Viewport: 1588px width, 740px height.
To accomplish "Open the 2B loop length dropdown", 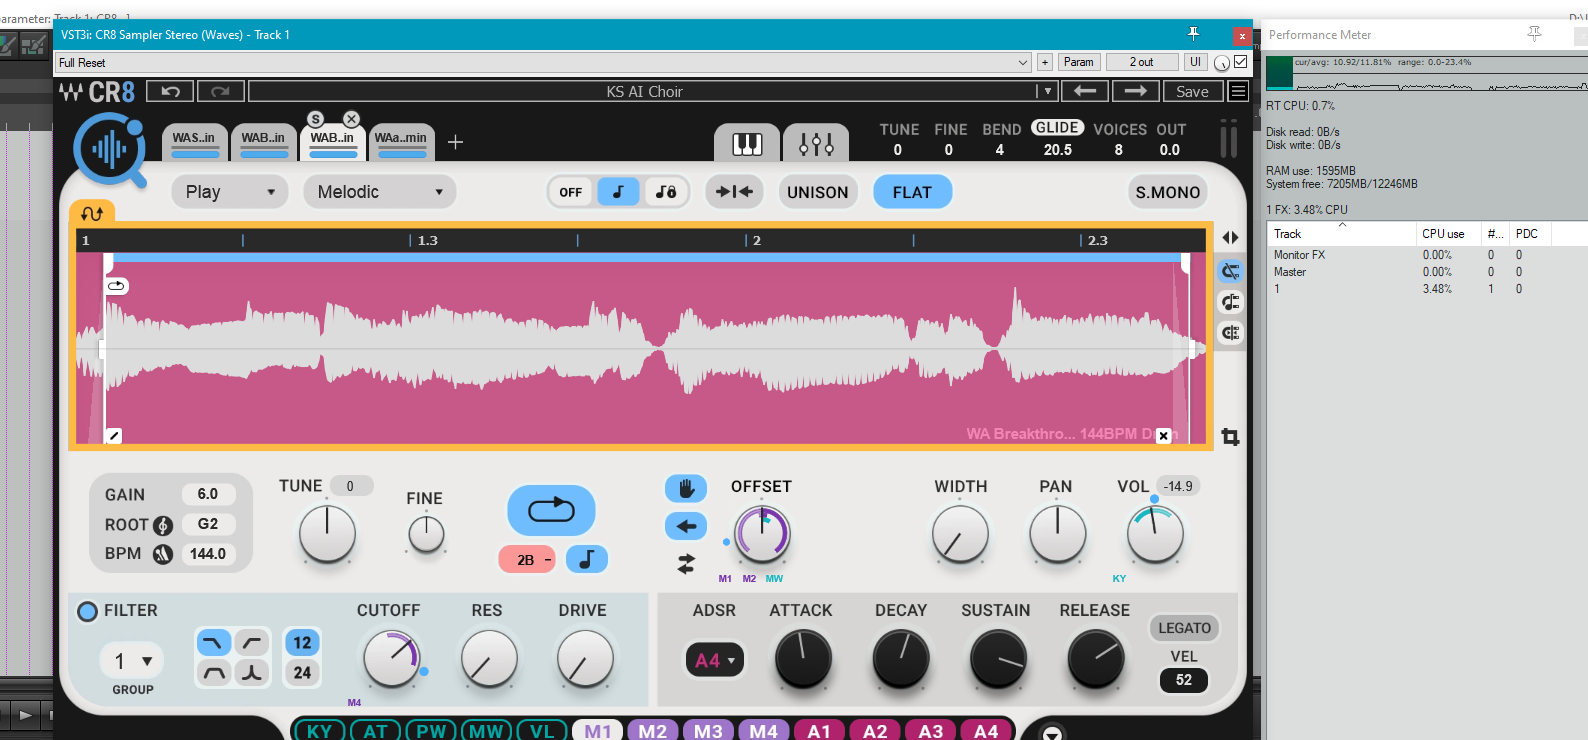I will click(527, 560).
